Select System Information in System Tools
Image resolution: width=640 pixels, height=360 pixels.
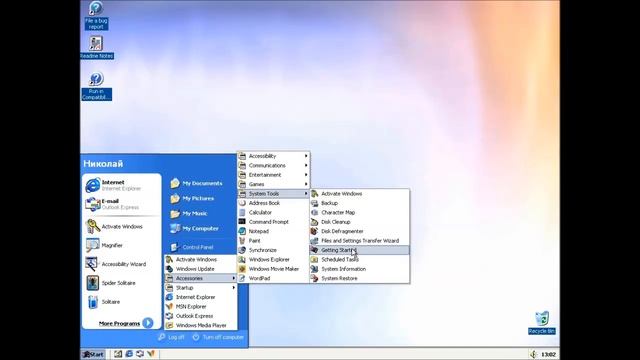pos(360,269)
